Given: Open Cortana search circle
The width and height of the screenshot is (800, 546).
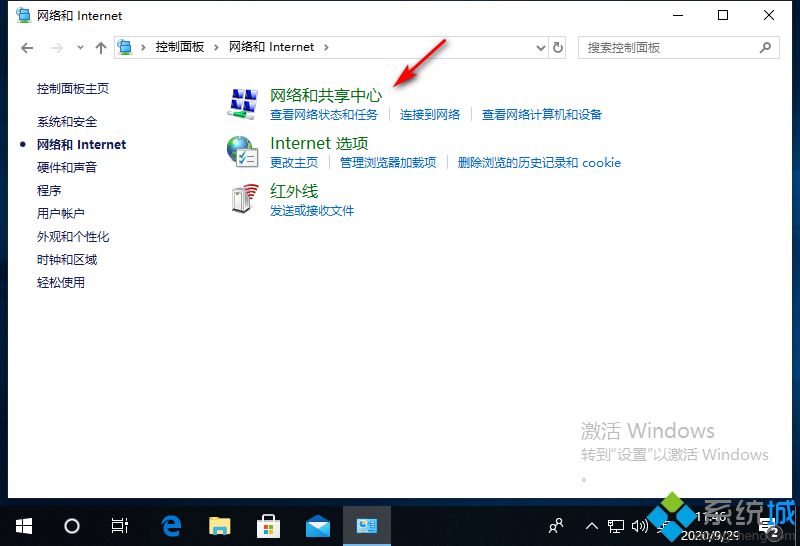Looking at the screenshot, I should click(x=71, y=526).
